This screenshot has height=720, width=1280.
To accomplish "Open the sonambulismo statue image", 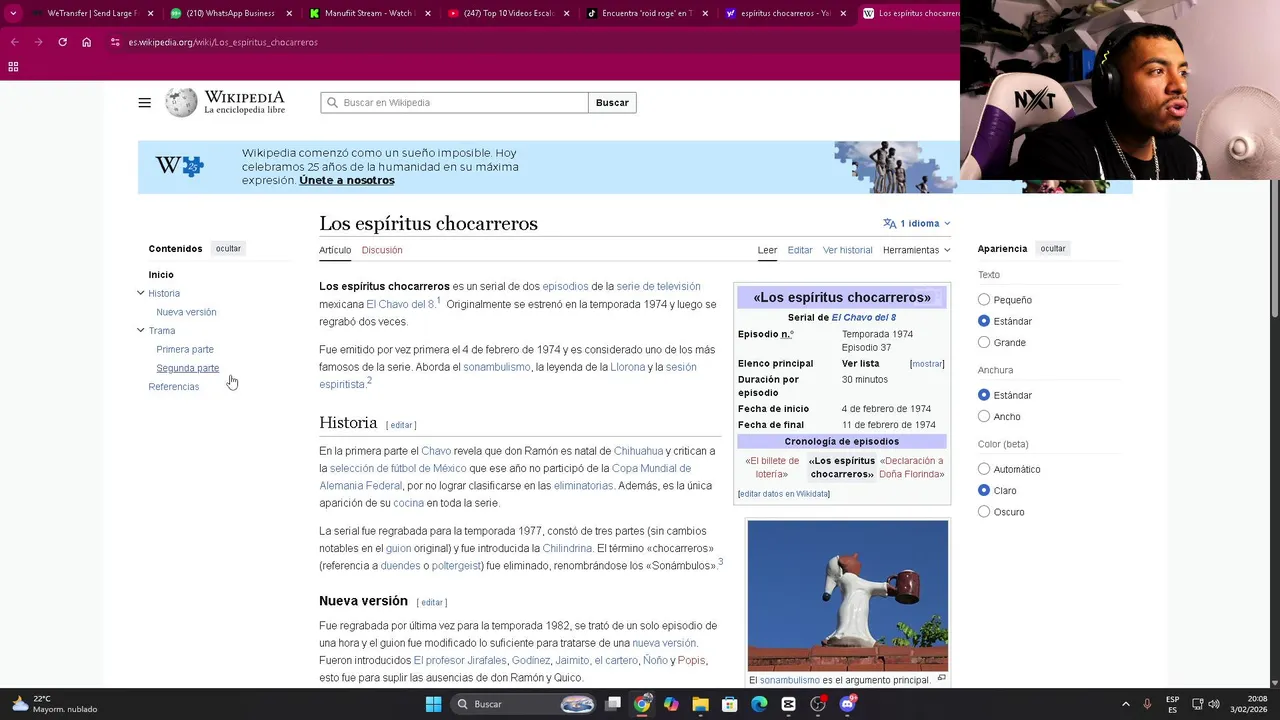I will [848, 595].
